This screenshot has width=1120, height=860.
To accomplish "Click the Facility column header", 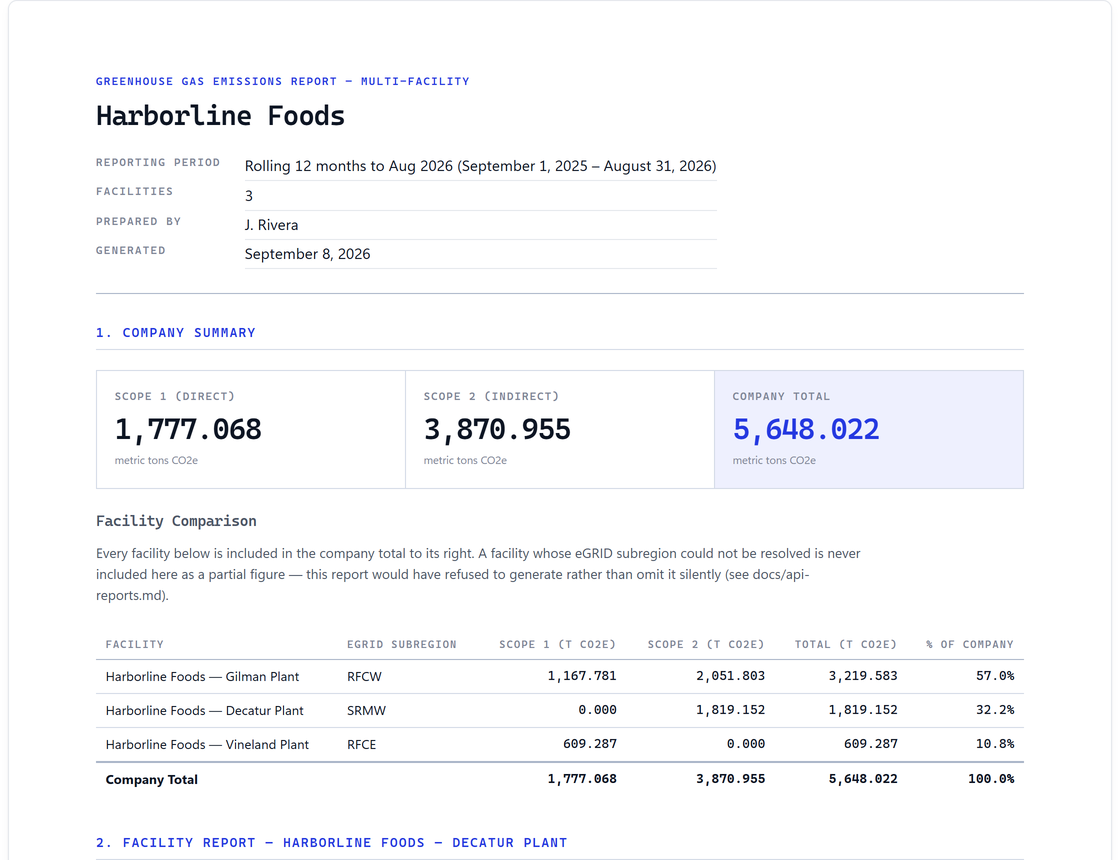I will (135, 644).
